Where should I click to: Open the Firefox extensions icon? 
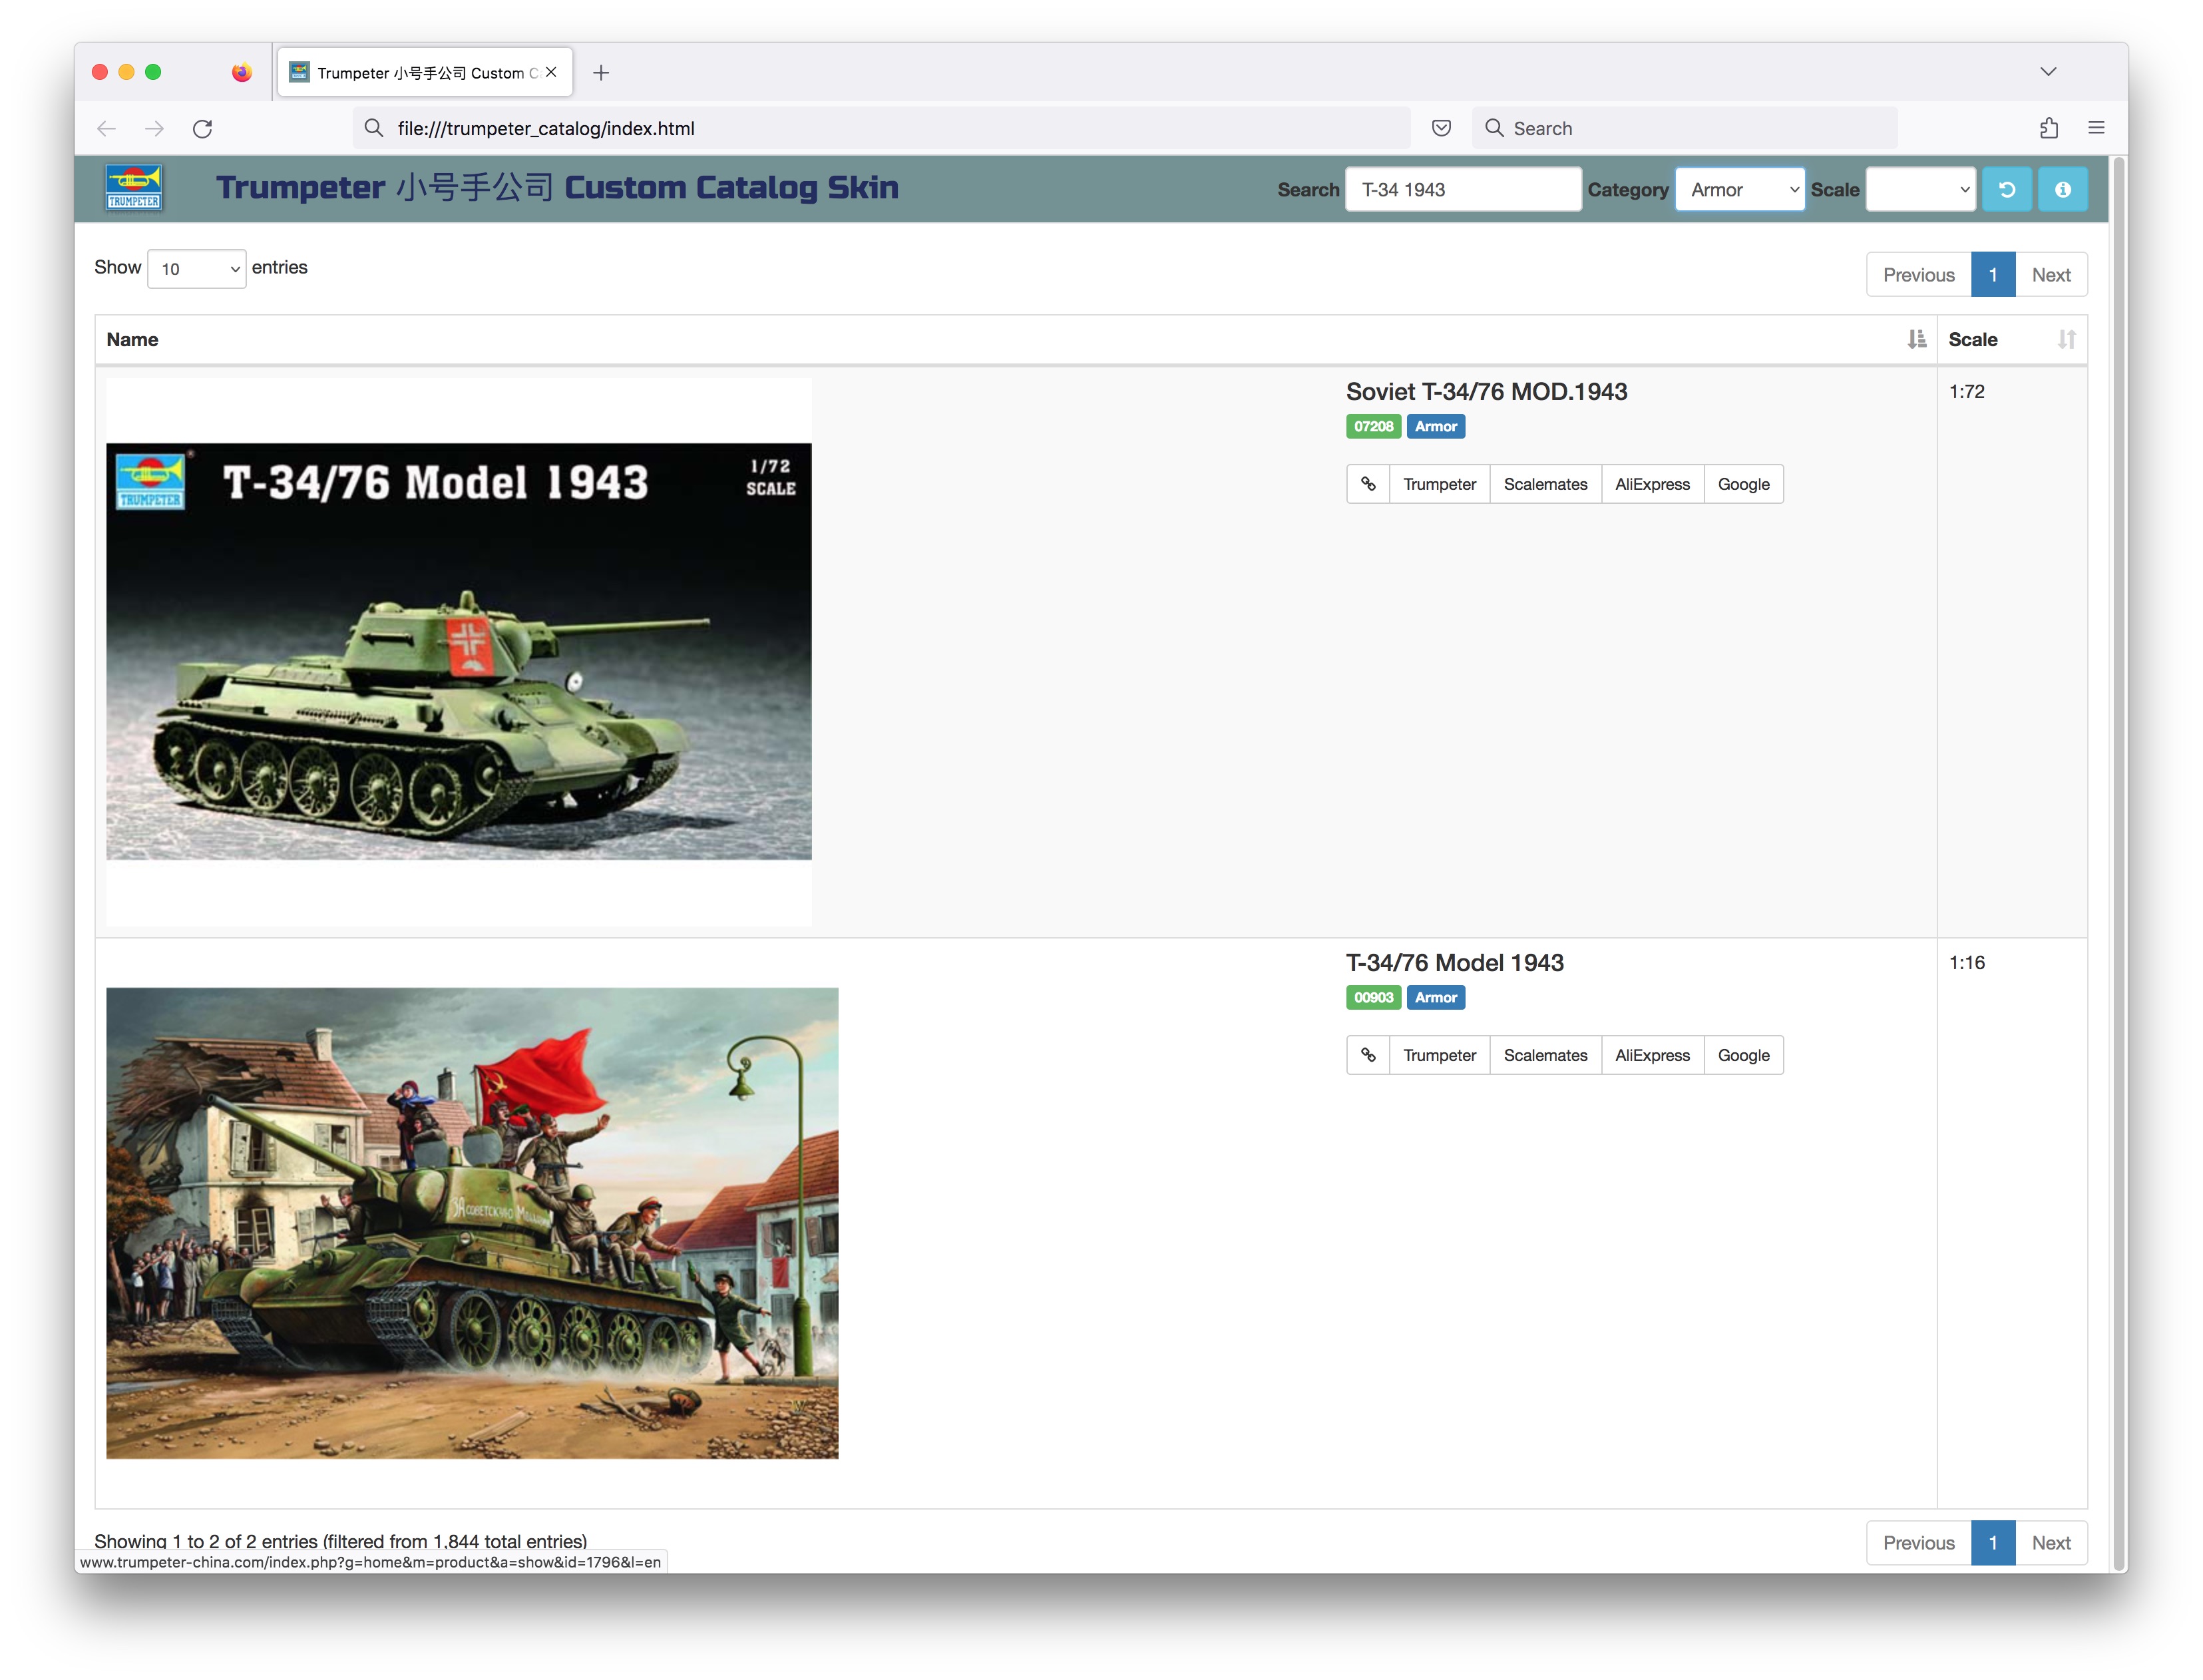(2048, 128)
